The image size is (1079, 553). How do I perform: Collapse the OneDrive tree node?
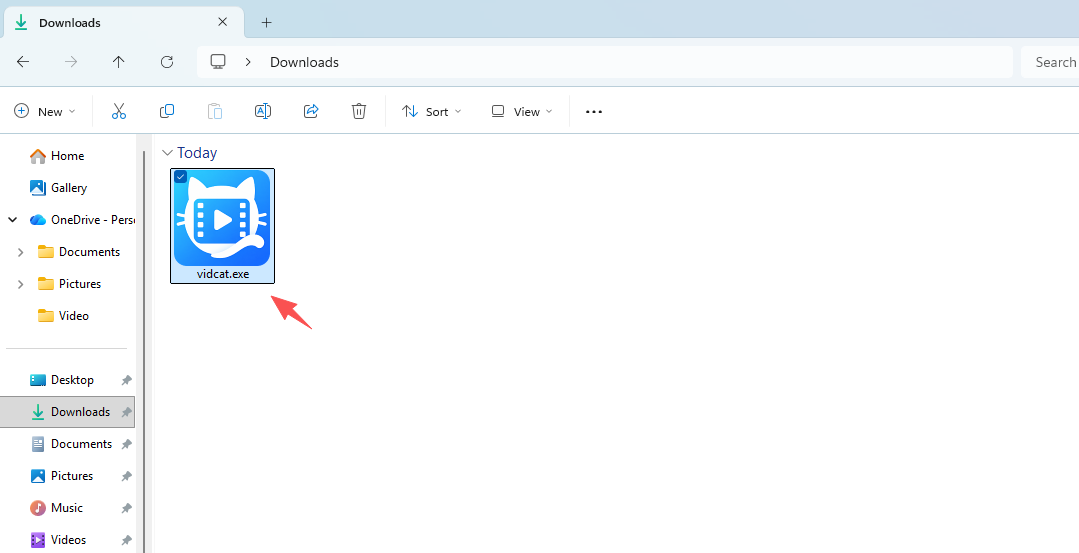pyautogui.click(x=12, y=220)
